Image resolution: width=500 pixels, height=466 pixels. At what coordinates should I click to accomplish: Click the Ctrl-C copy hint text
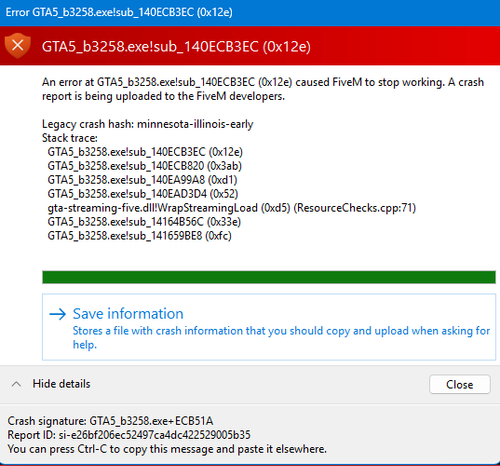(x=167, y=449)
